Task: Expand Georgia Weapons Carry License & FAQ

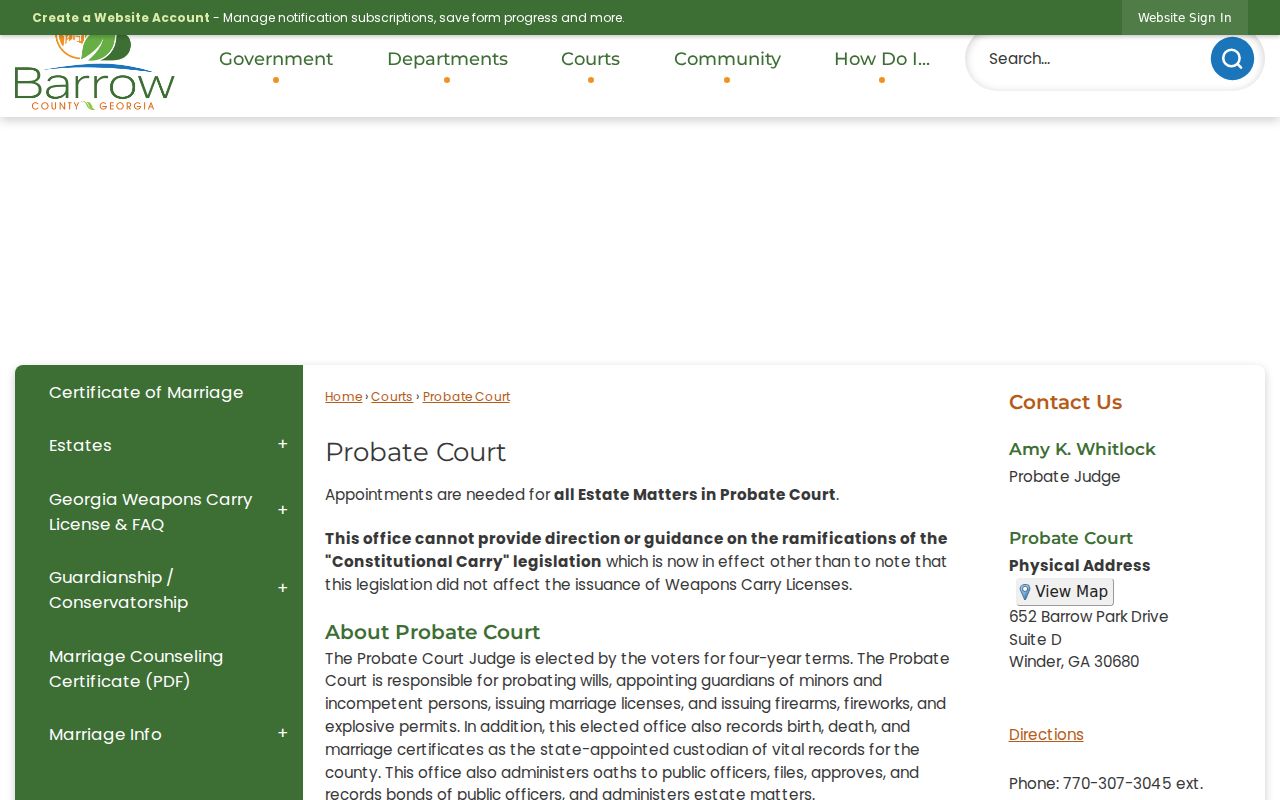Action: [x=283, y=511]
